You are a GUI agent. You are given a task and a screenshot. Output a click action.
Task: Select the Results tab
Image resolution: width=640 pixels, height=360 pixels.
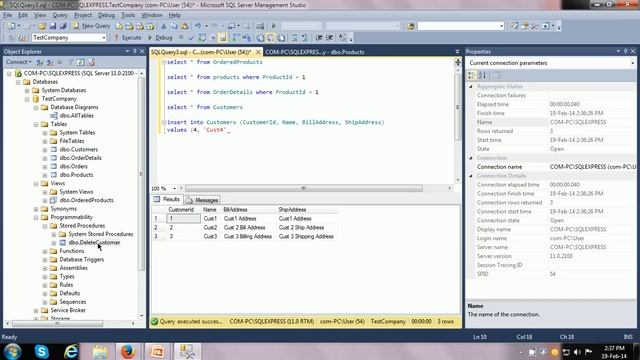point(167,199)
